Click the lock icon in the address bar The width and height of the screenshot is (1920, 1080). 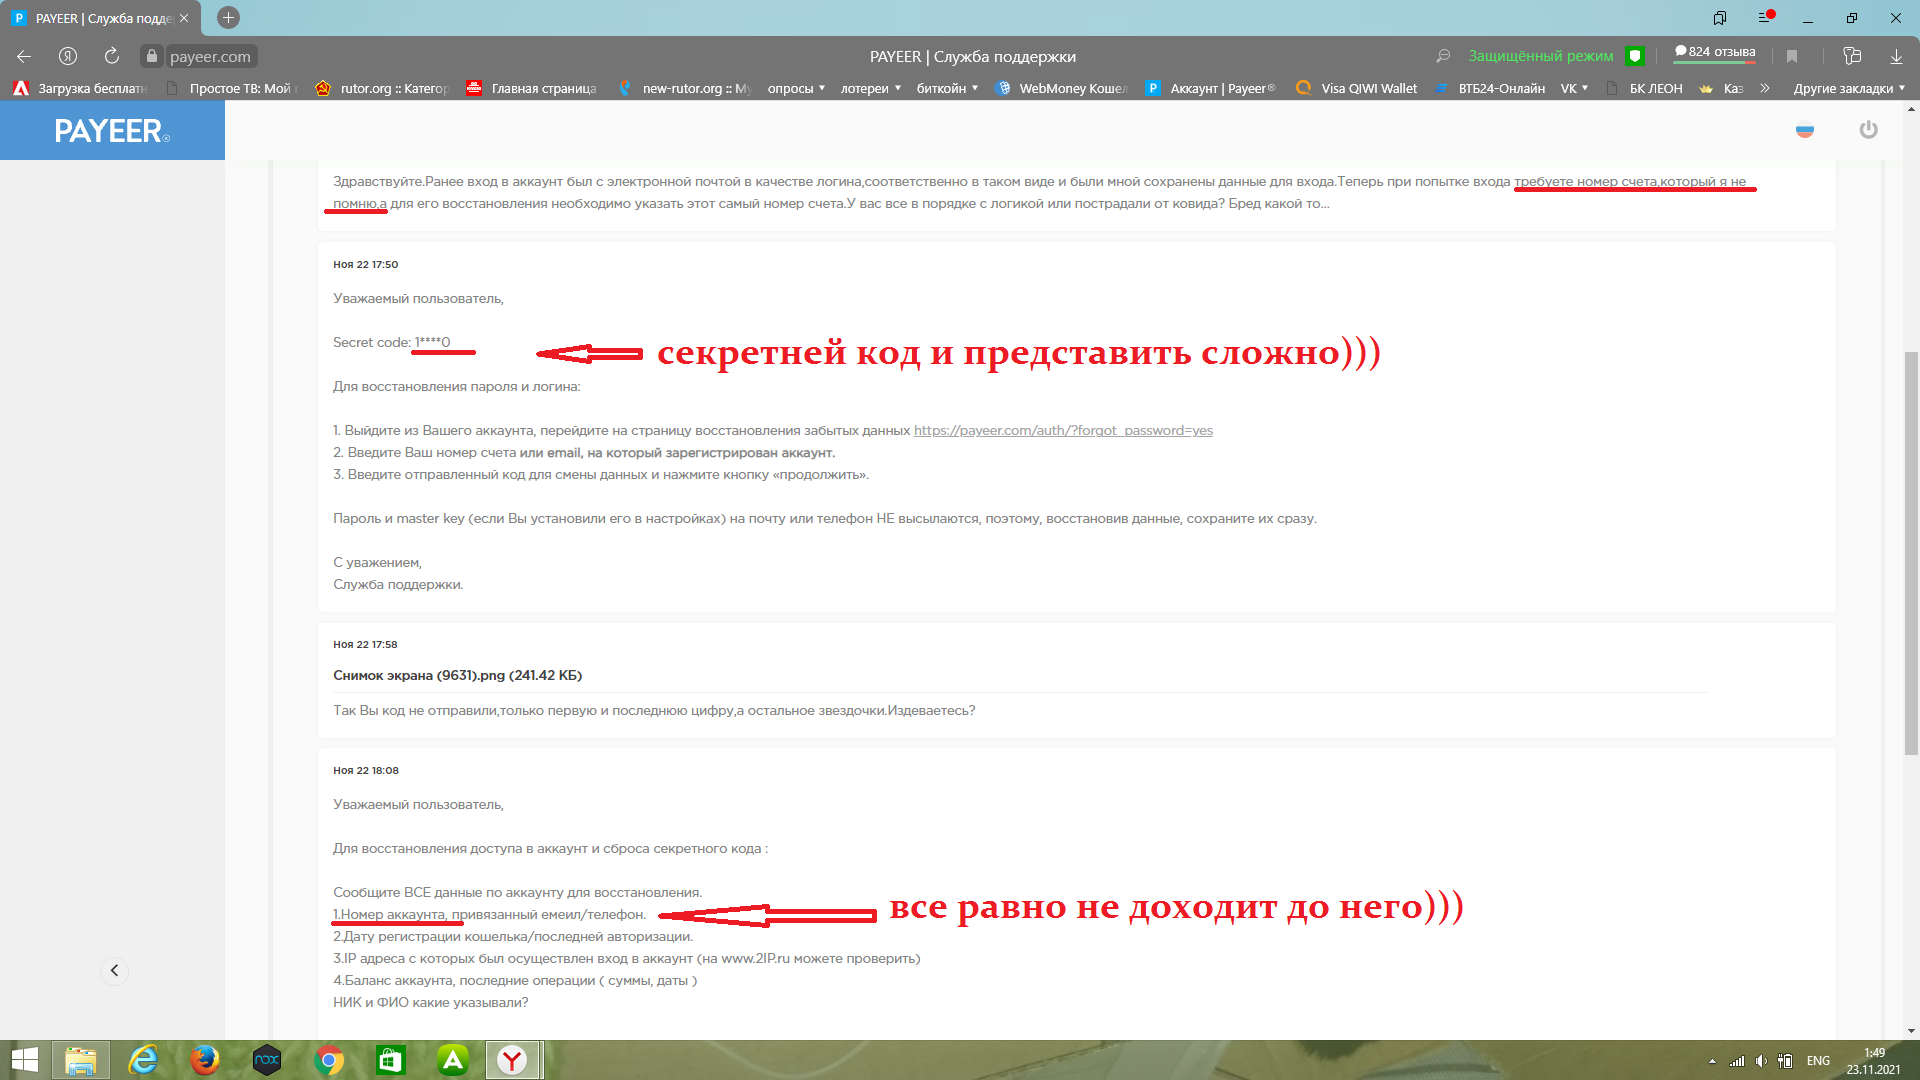point(152,55)
